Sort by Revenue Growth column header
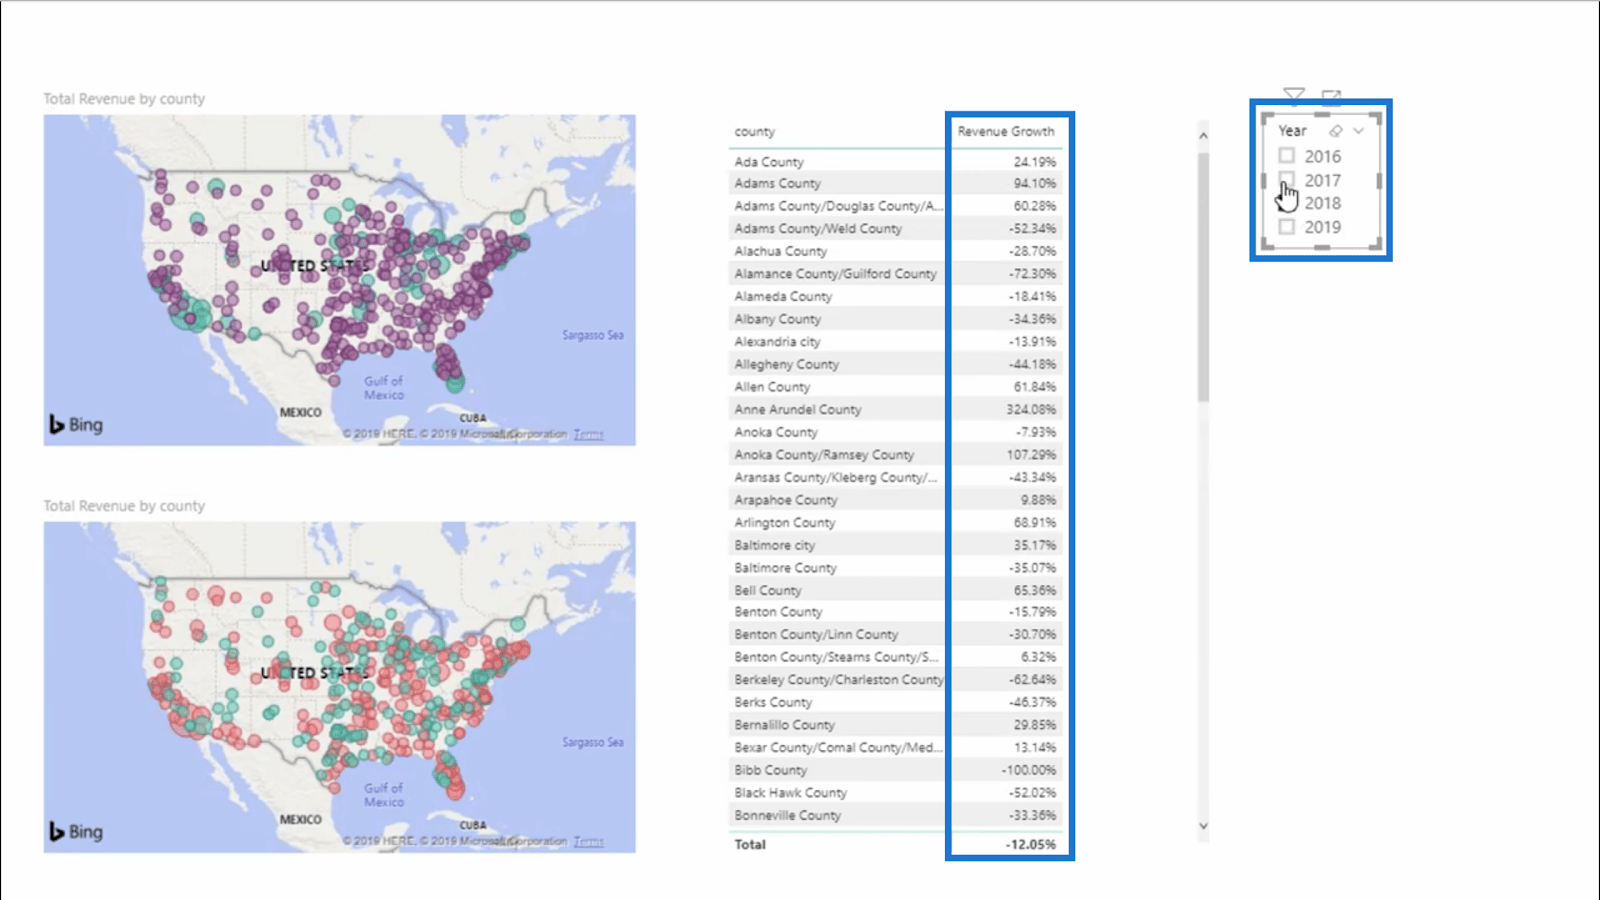 [1005, 131]
